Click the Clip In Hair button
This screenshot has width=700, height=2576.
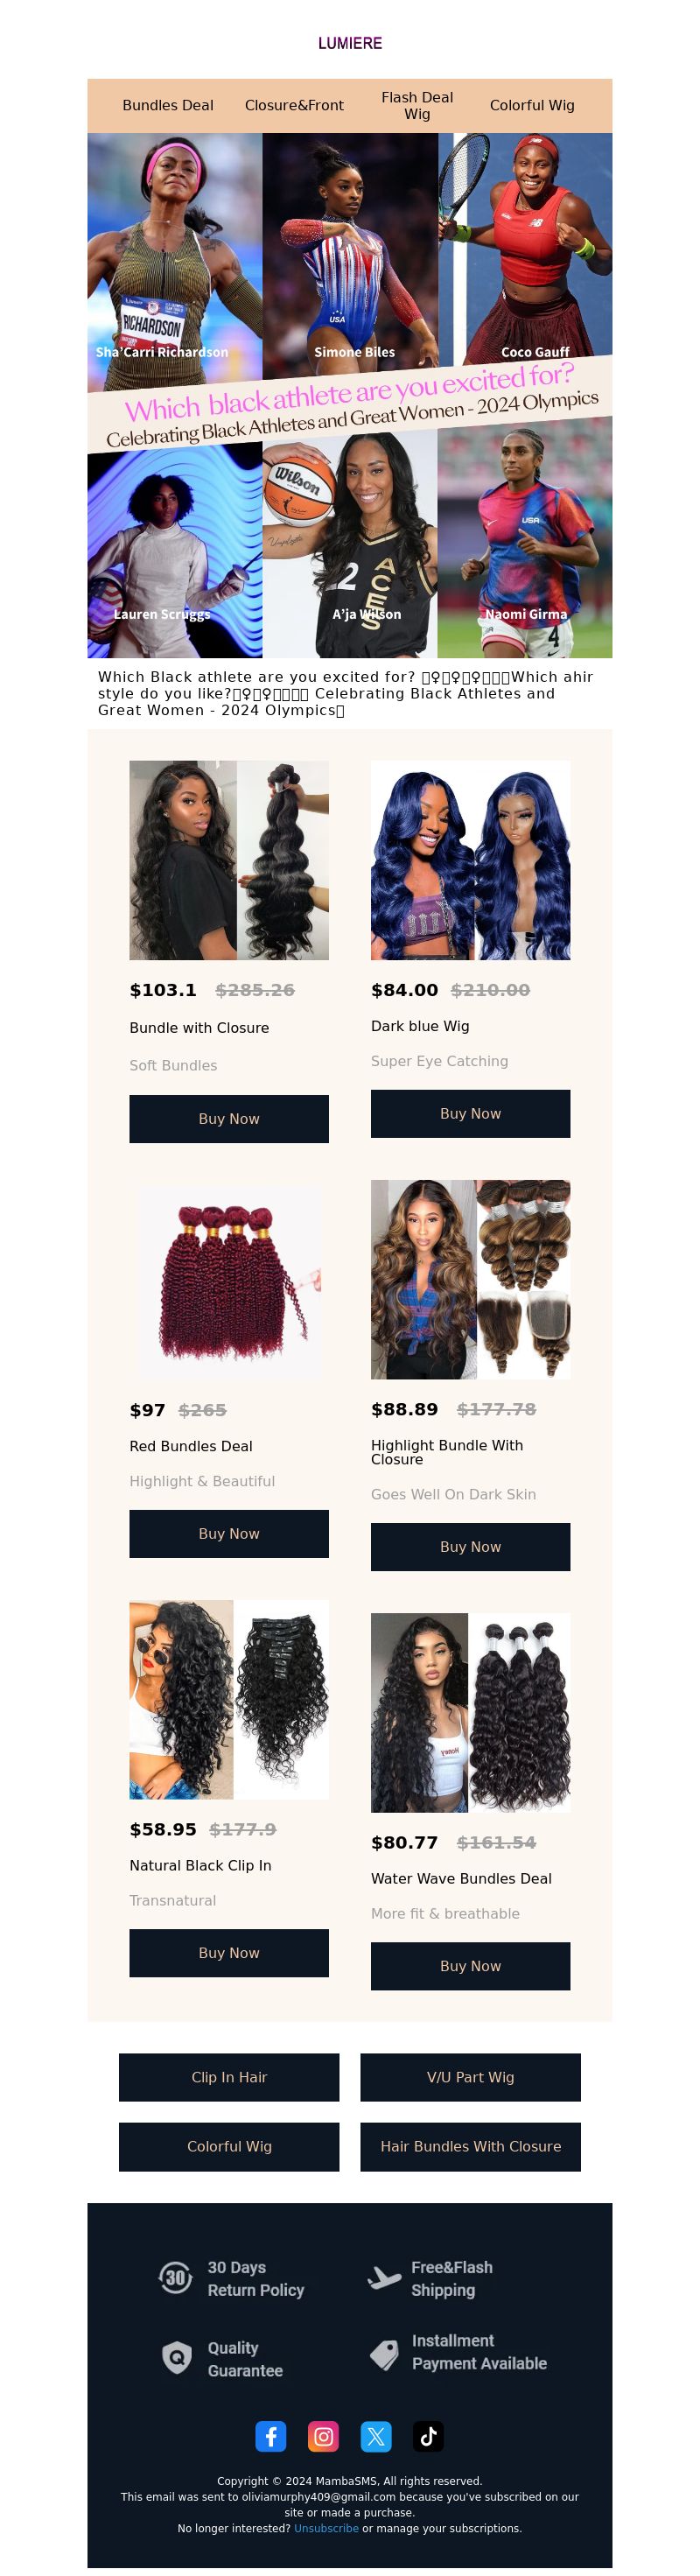(x=229, y=2077)
